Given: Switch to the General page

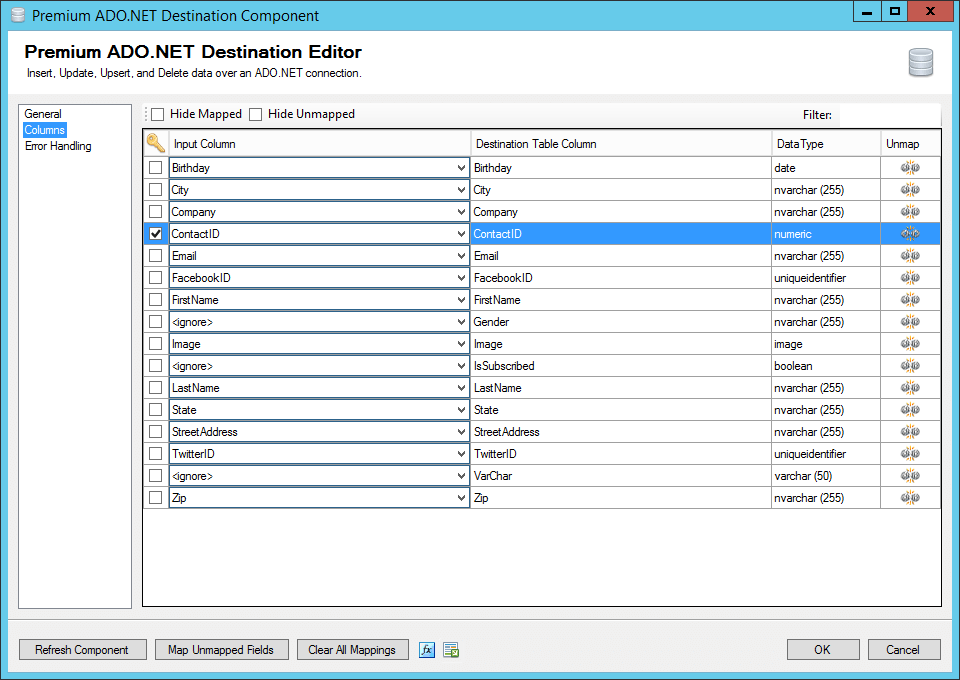Looking at the screenshot, I should pos(43,114).
